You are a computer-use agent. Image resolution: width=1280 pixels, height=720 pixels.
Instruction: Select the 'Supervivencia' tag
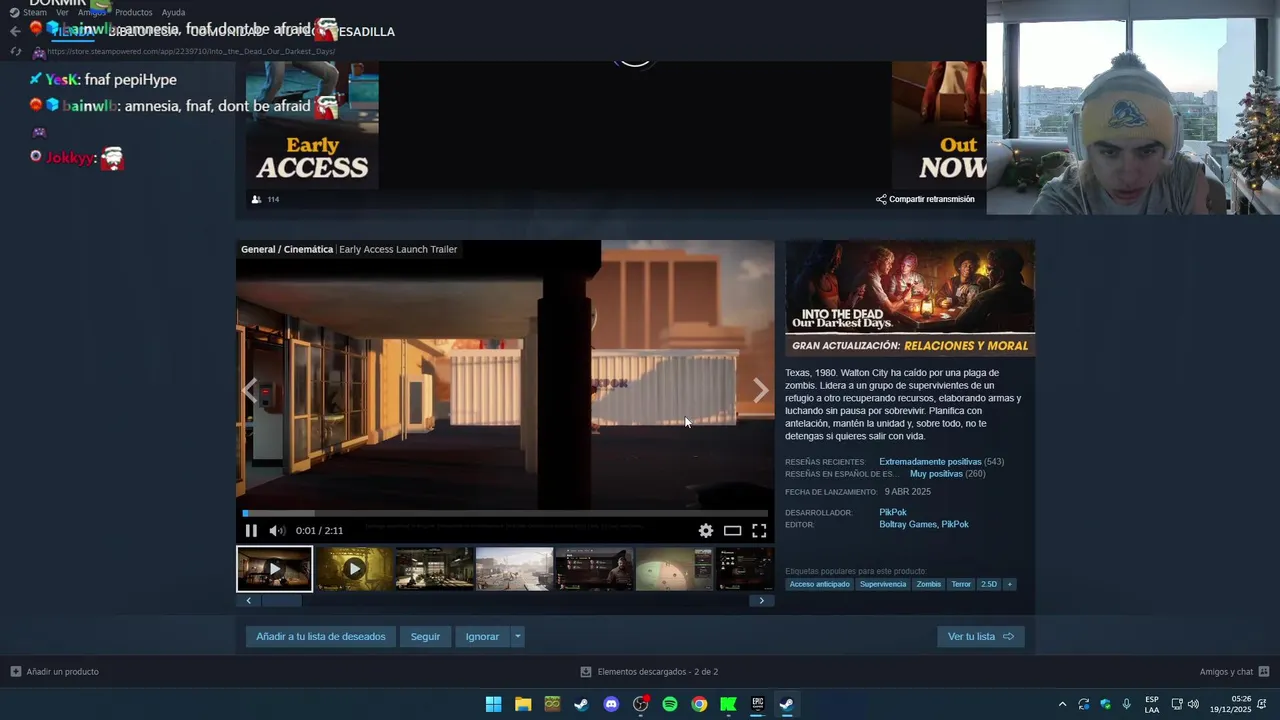tap(883, 584)
